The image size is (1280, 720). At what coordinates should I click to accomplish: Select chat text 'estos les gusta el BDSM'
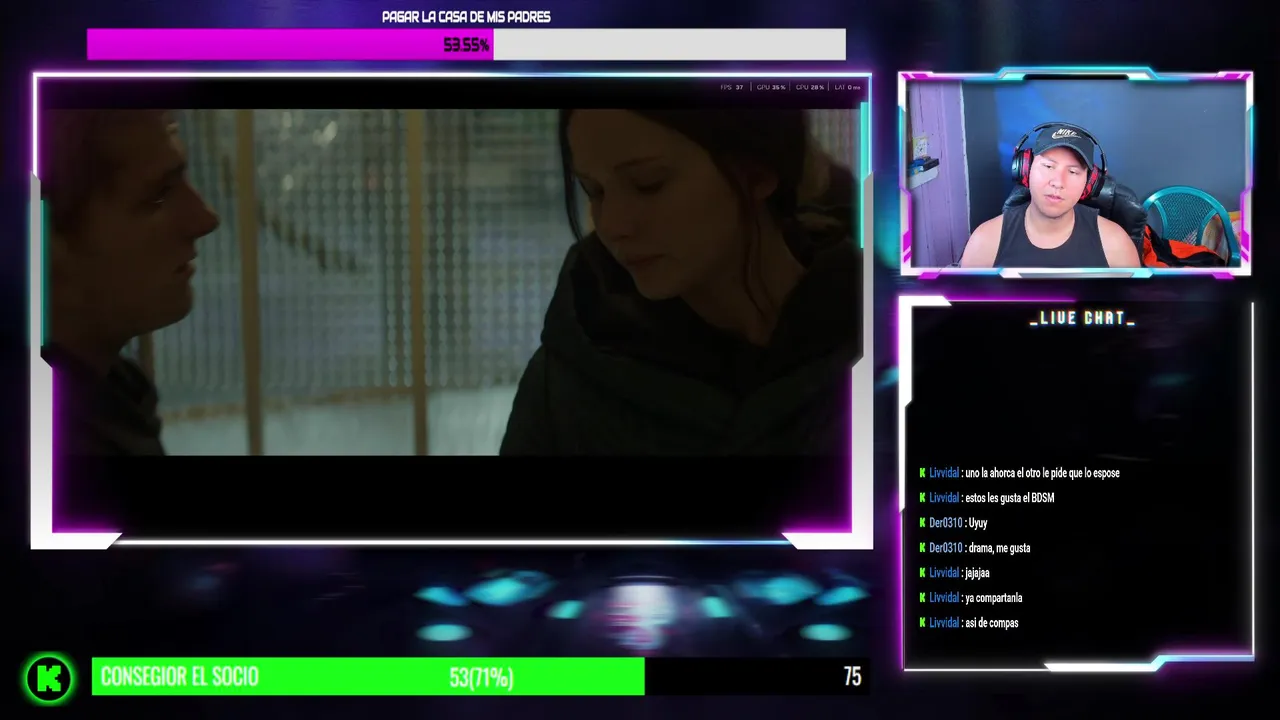coord(1010,498)
